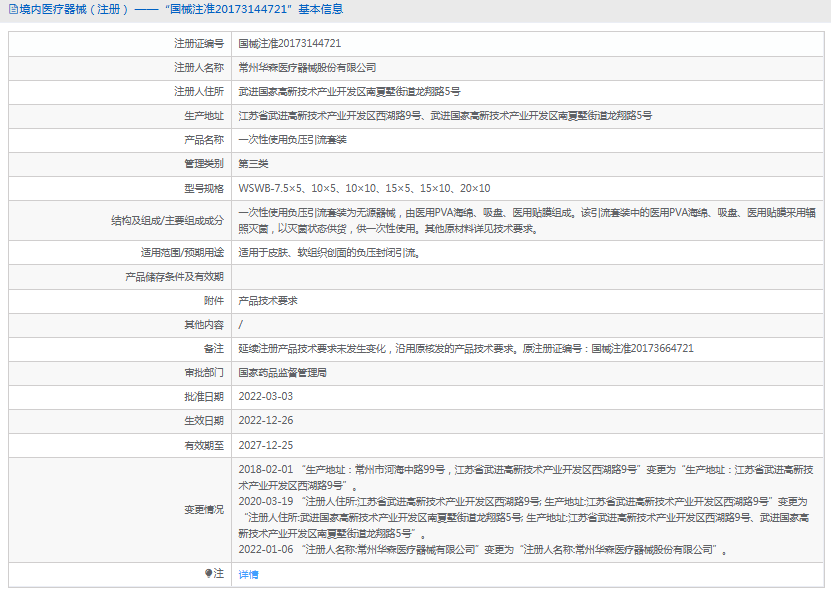Select the WSWB-7.5×5 model specification text
The width and height of the screenshot is (831, 595).
click(x=364, y=188)
